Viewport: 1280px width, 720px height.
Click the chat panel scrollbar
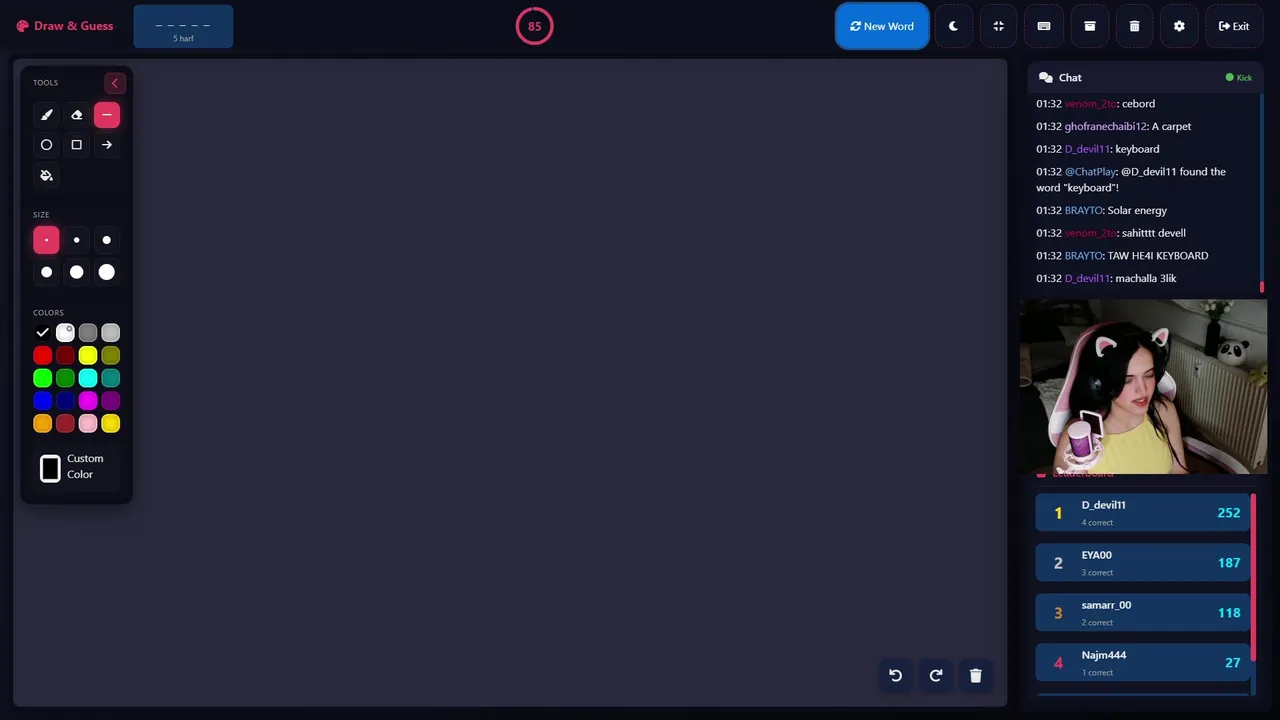1262,193
